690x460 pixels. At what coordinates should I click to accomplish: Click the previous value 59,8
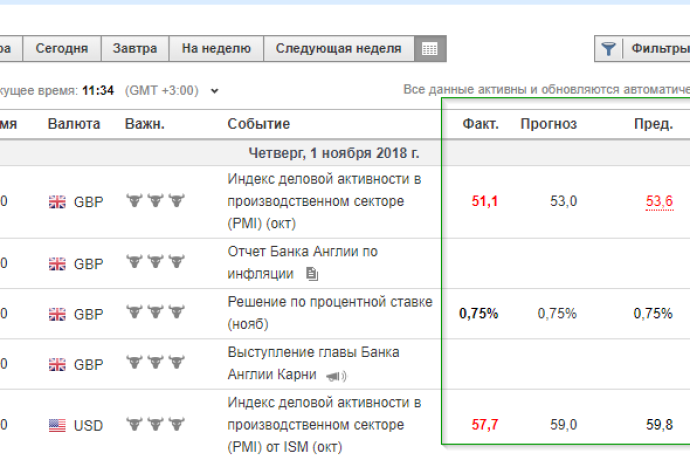point(659,425)
